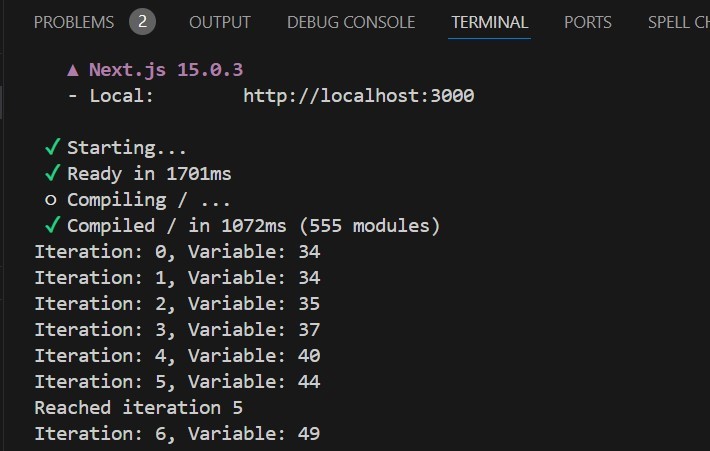The height and width of the screenshot is (451, 710).
Task: Activate the TERMINAL tab
Action: [489, 21]
